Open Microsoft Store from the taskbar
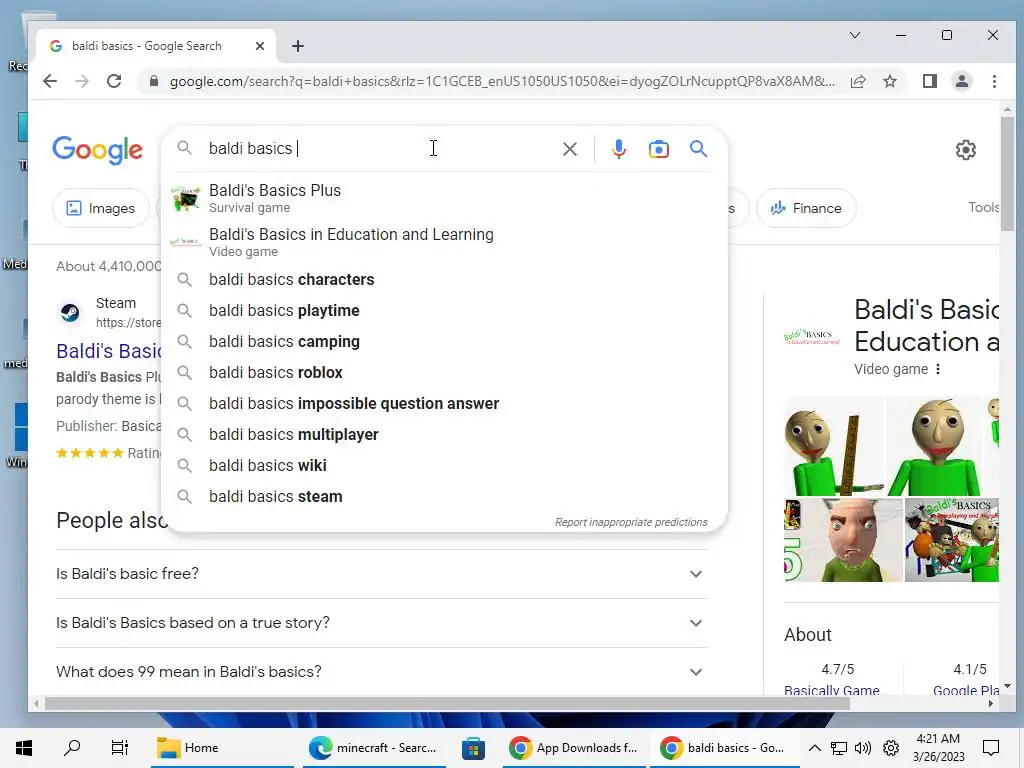 coord(473,748)
